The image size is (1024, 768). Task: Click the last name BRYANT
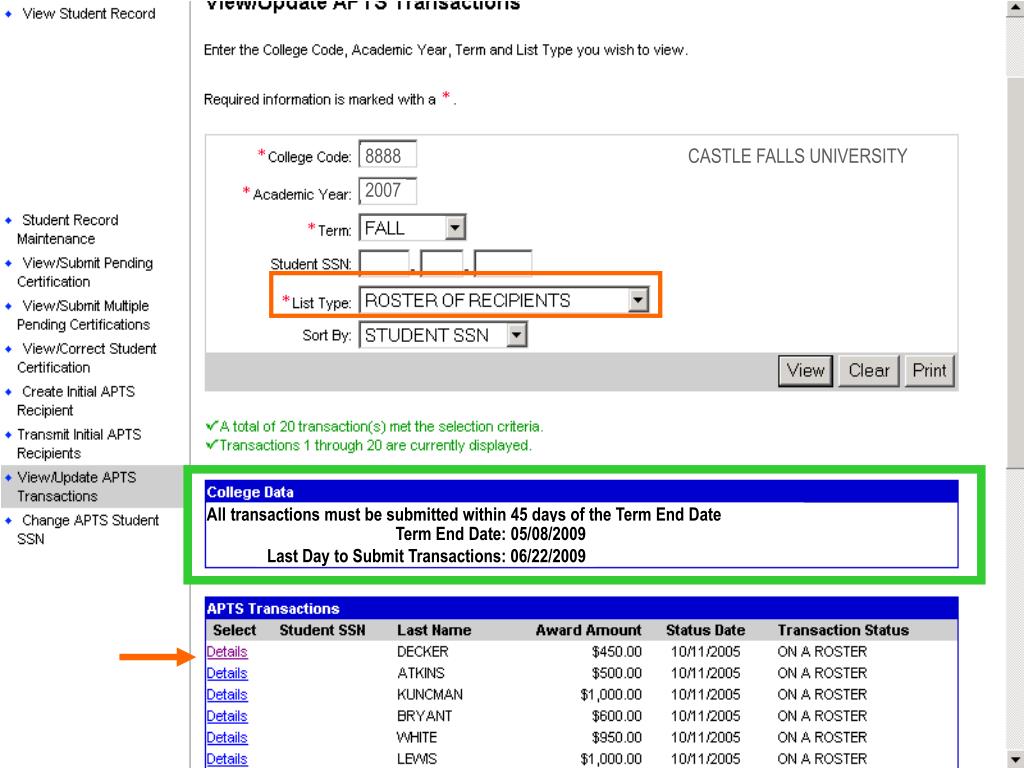[424, 716]
